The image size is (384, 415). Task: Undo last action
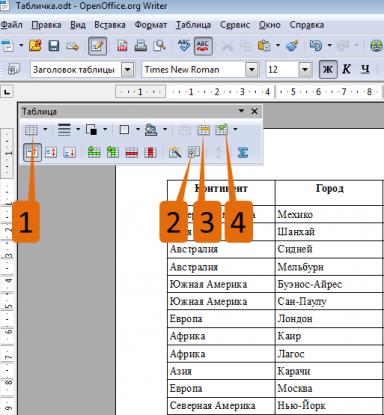coord(315,46)
